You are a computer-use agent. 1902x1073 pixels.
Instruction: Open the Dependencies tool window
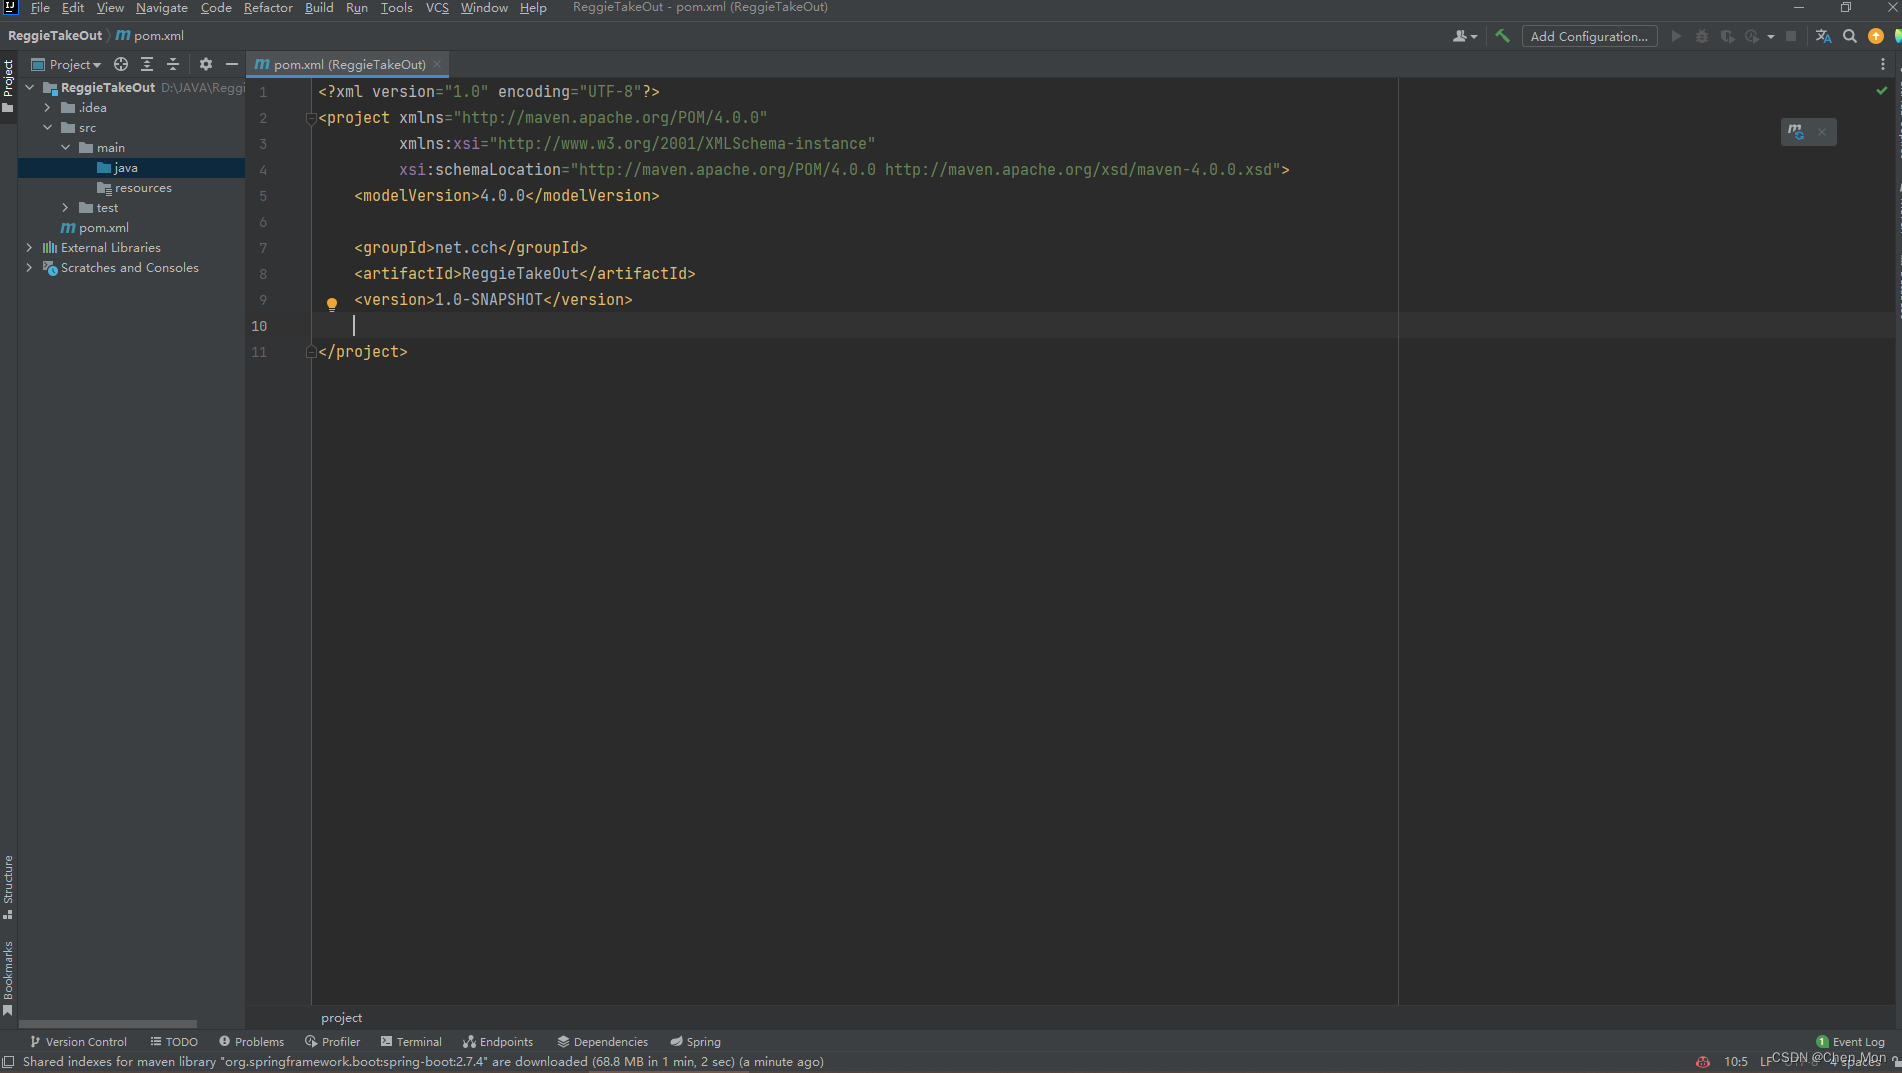pos(603,1042)
